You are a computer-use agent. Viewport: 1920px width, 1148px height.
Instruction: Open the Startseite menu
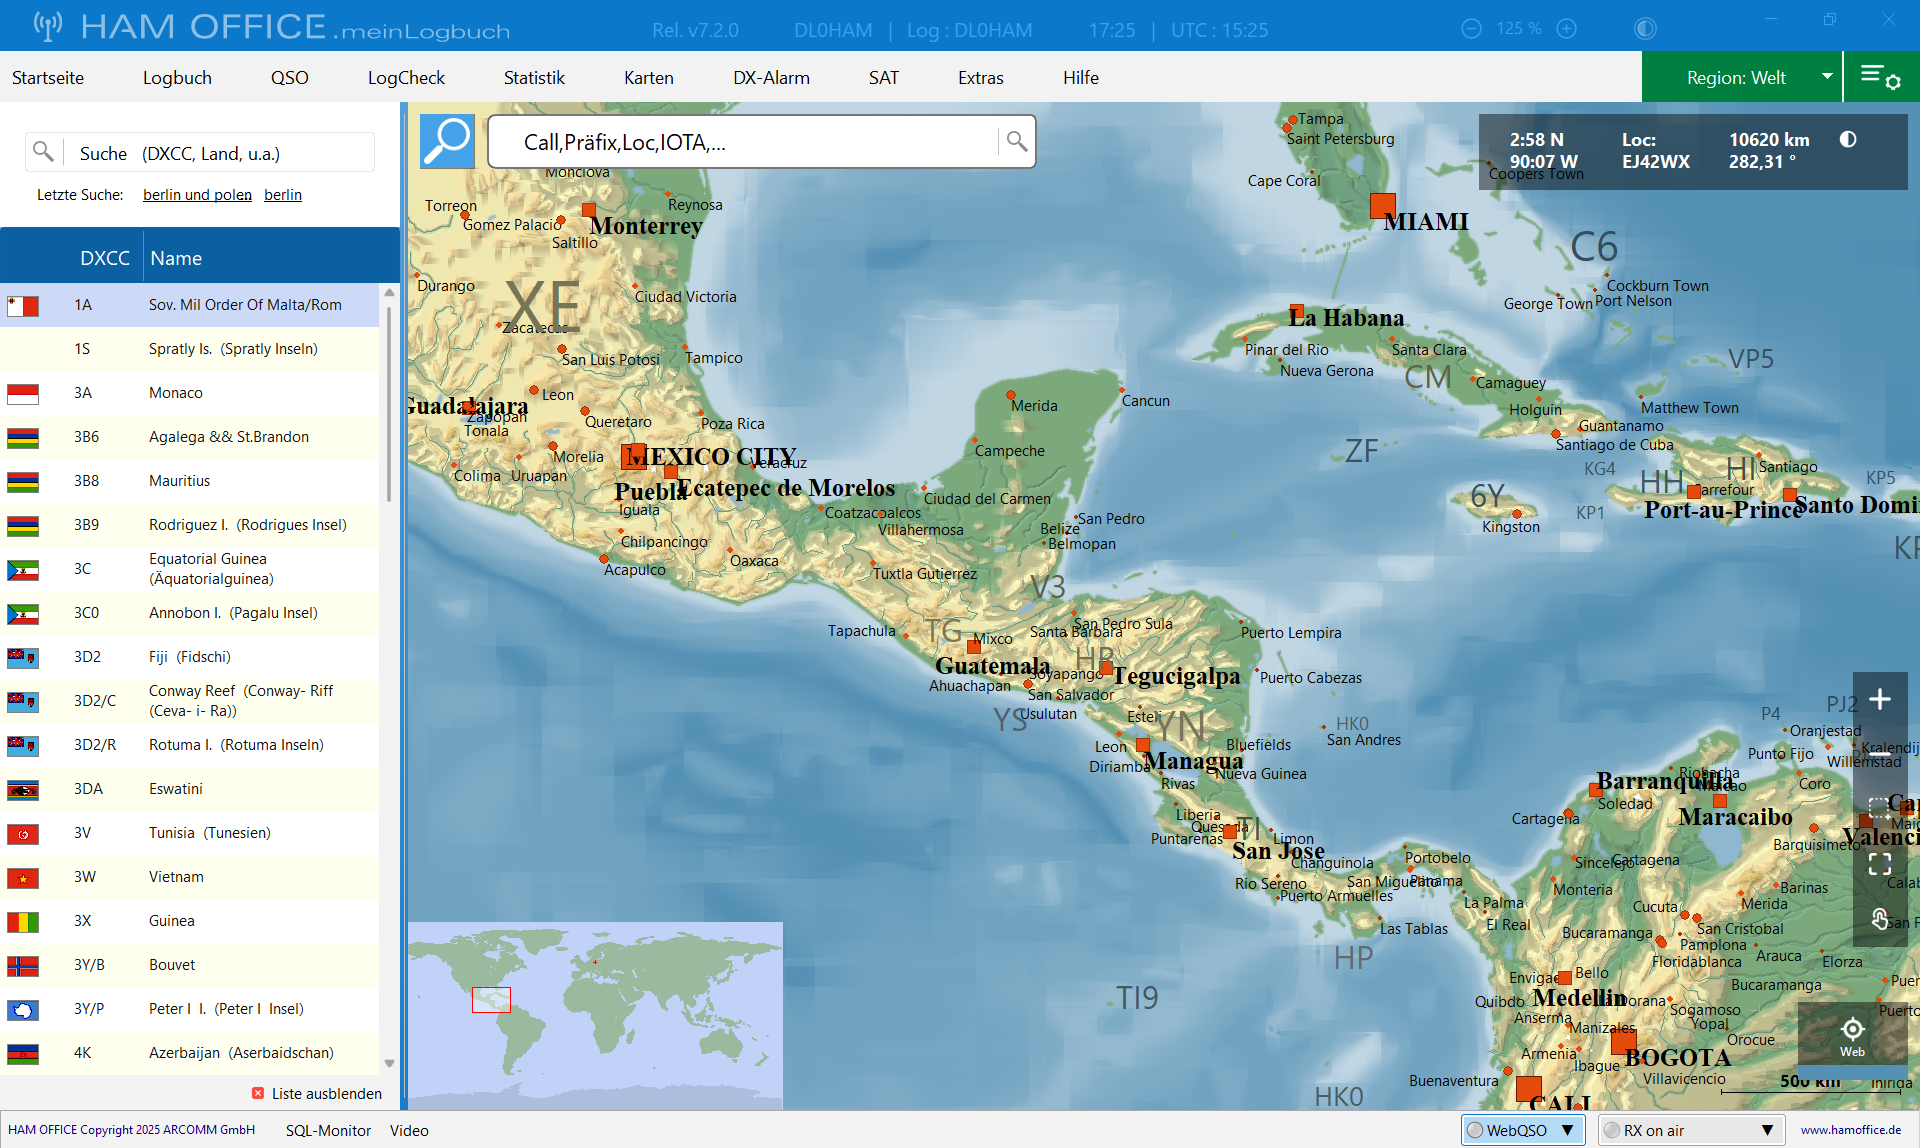(x=48, y=77)
